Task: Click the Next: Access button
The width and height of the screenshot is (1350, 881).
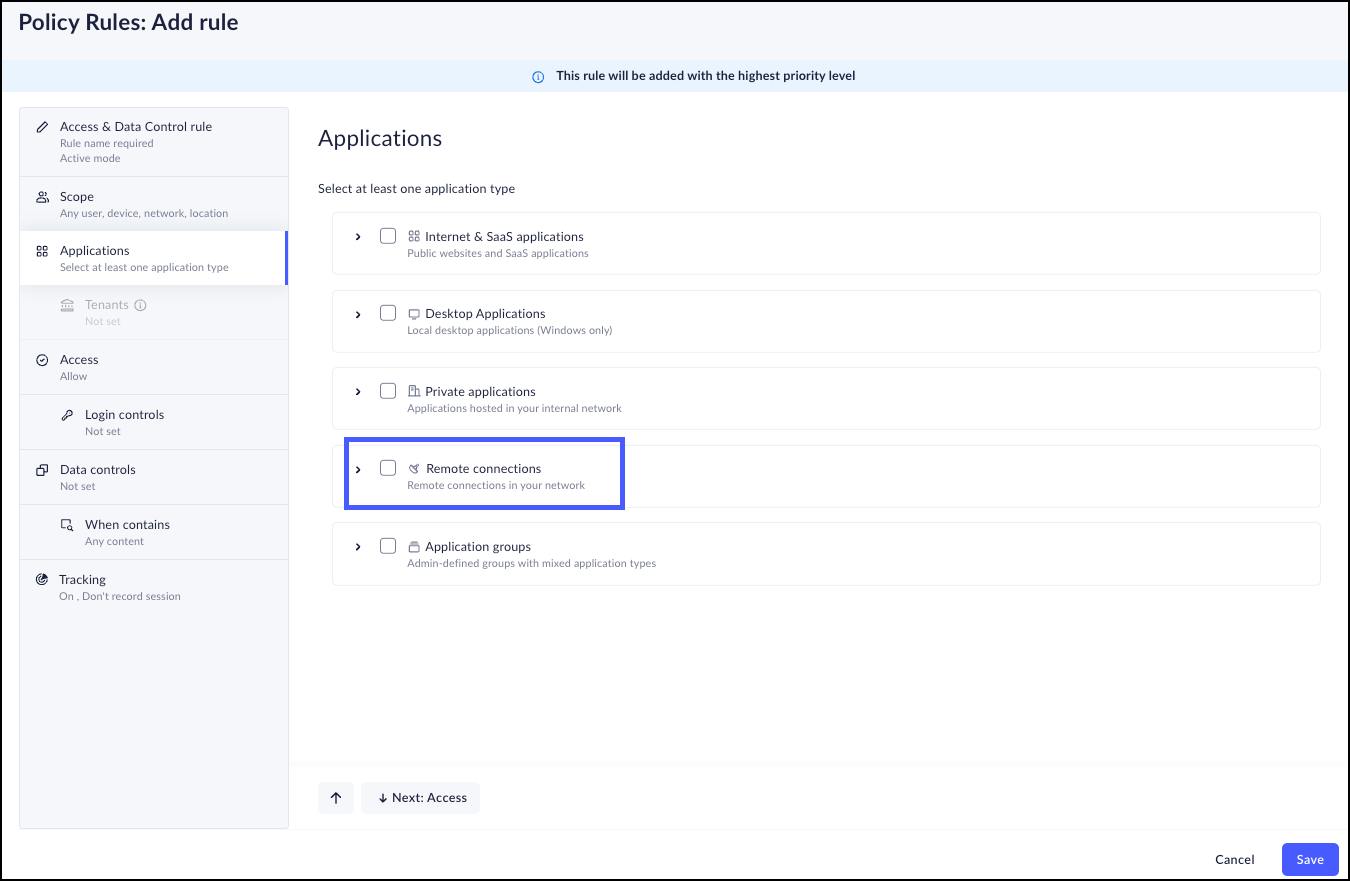Action: click(421, 798)
